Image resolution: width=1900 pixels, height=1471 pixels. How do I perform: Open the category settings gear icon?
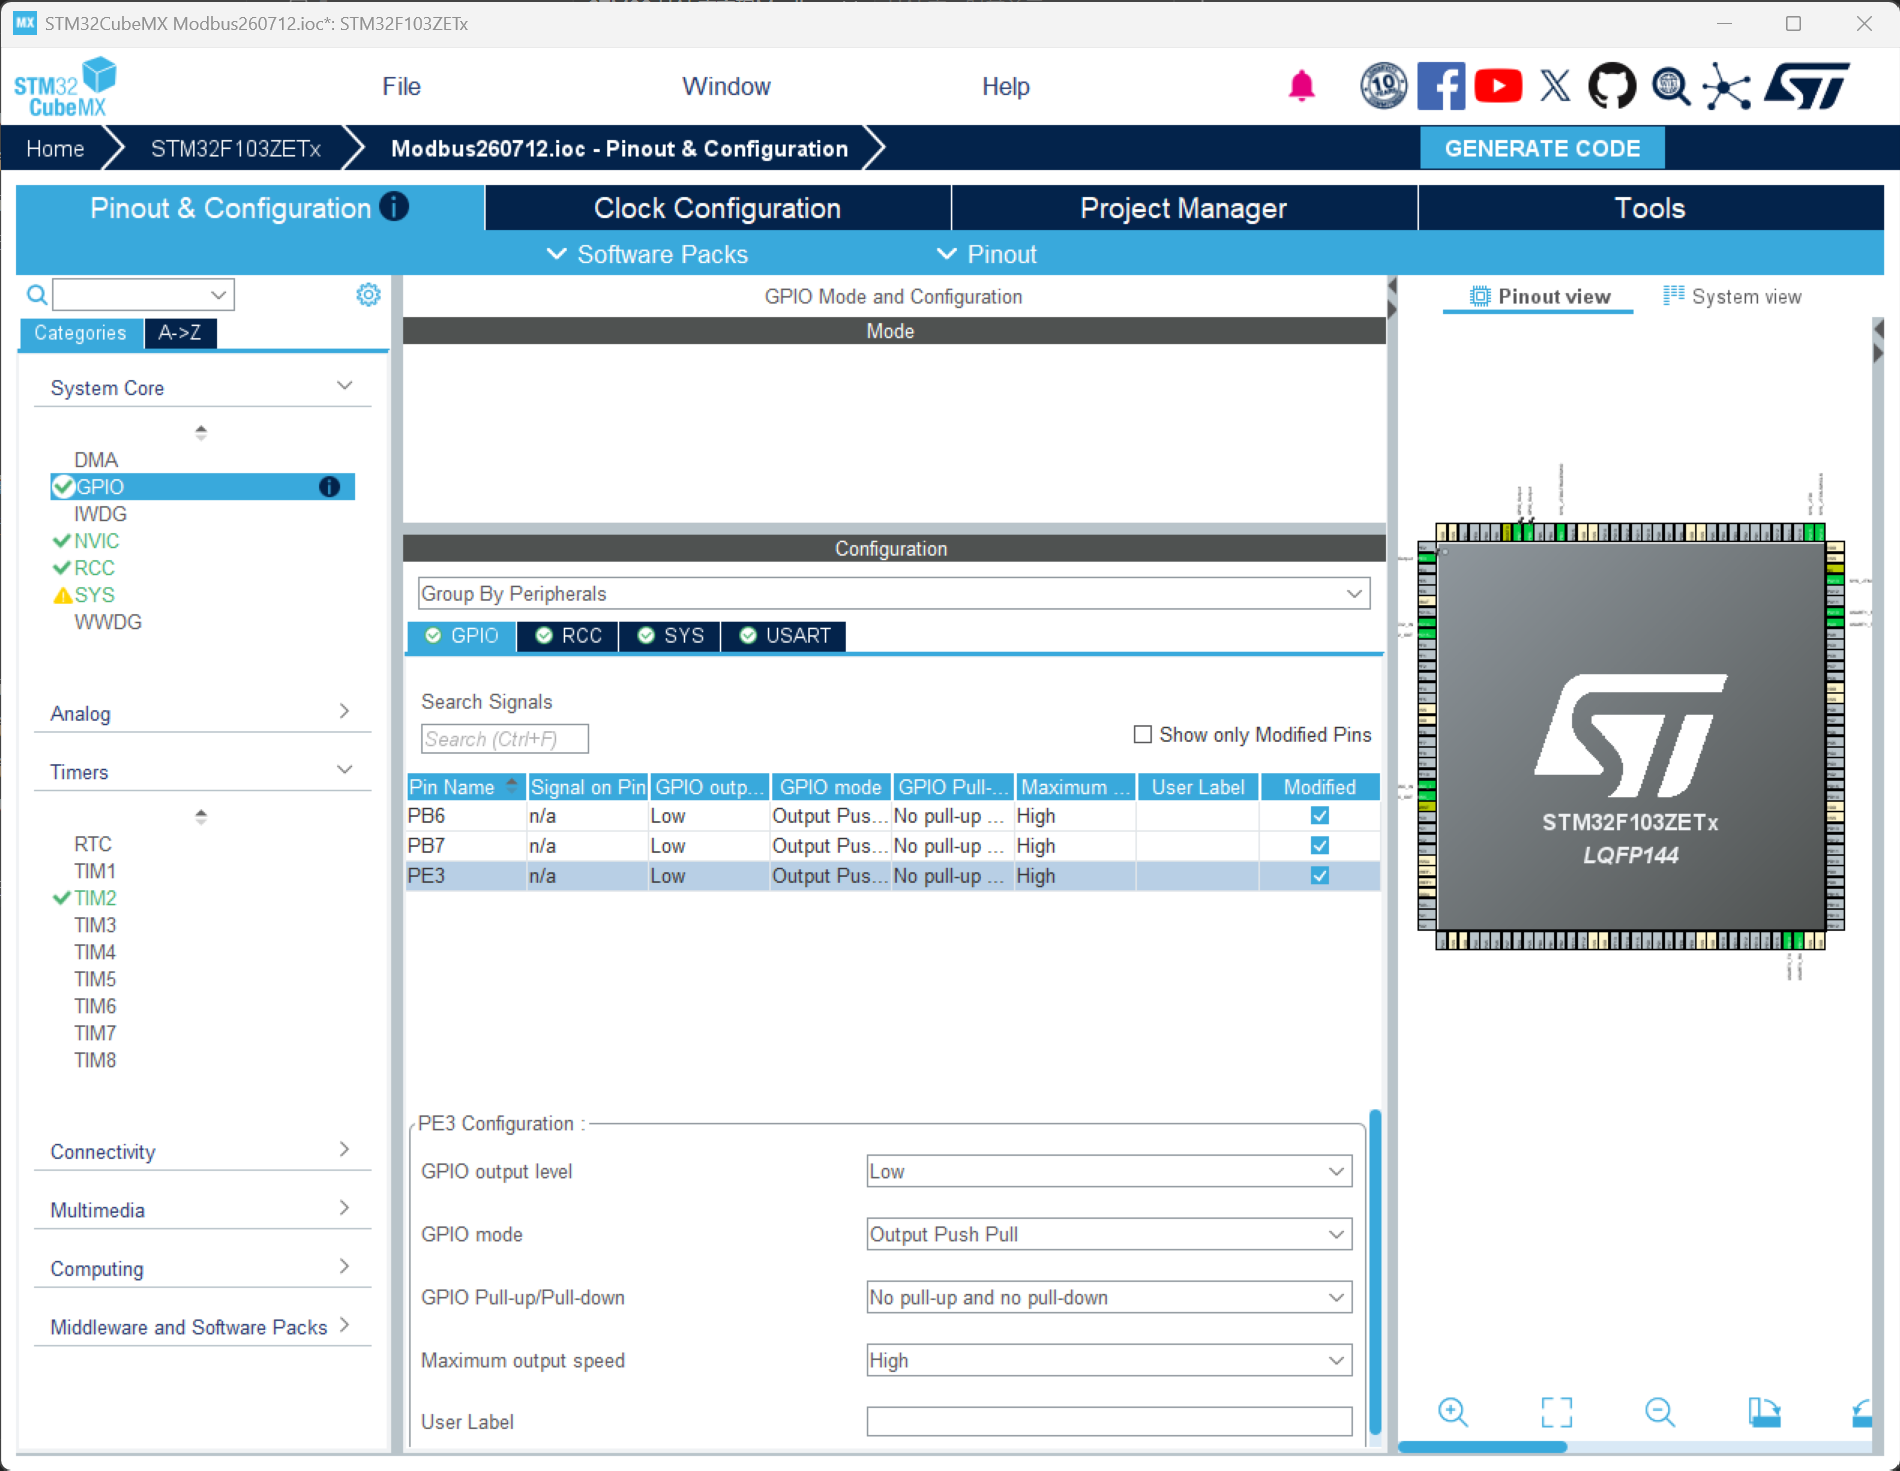point(368,294)
